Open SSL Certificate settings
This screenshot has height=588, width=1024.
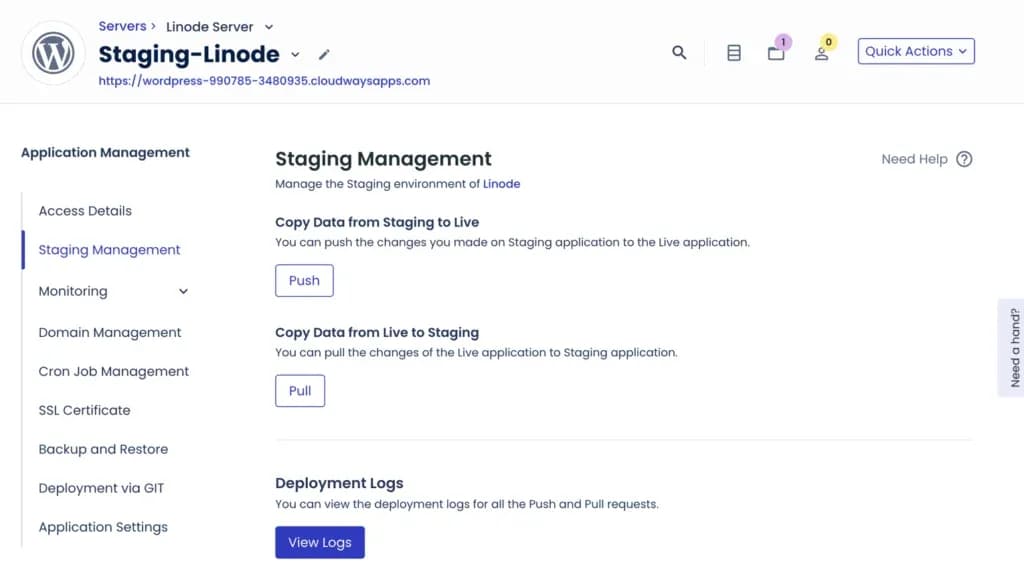pyautogui.click(x=84, y=410)
